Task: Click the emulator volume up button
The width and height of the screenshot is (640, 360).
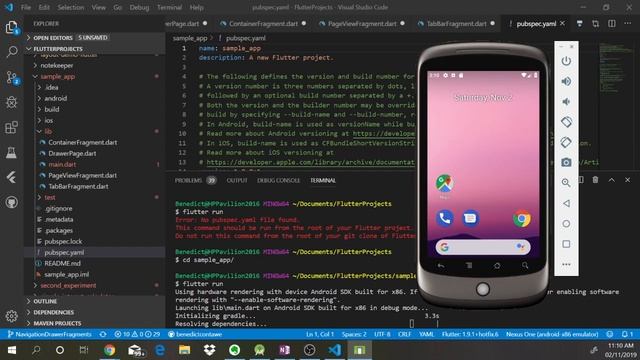Action: 566,81
